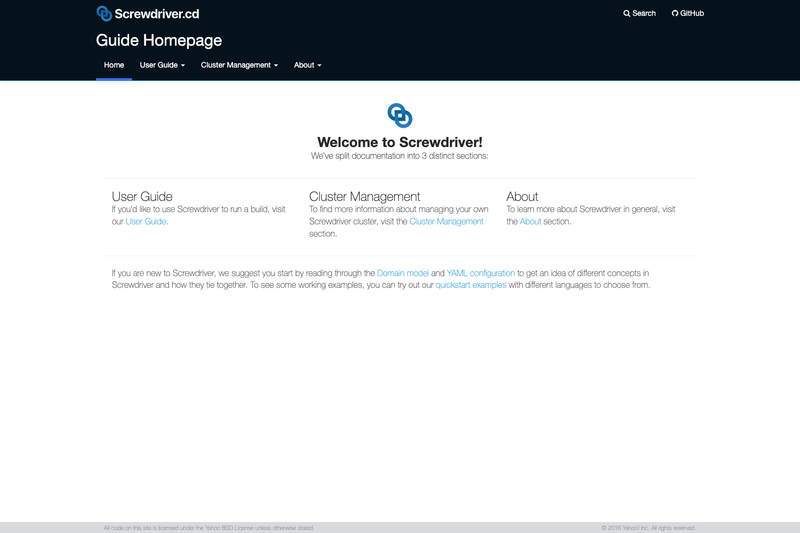Open the User Guide link in body
This screenshot has height=533, width=800.
point(146,221)
